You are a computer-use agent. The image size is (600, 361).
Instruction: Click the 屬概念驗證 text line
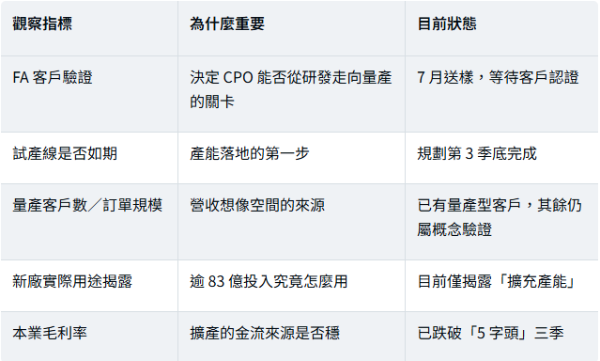tap(454, 230)
